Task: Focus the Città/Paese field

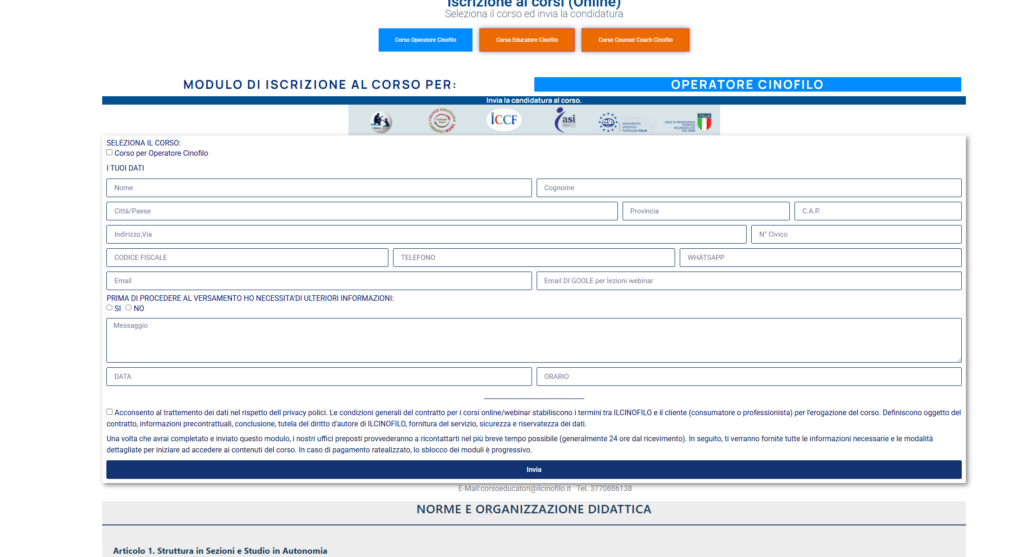Action: coord(362,211)
